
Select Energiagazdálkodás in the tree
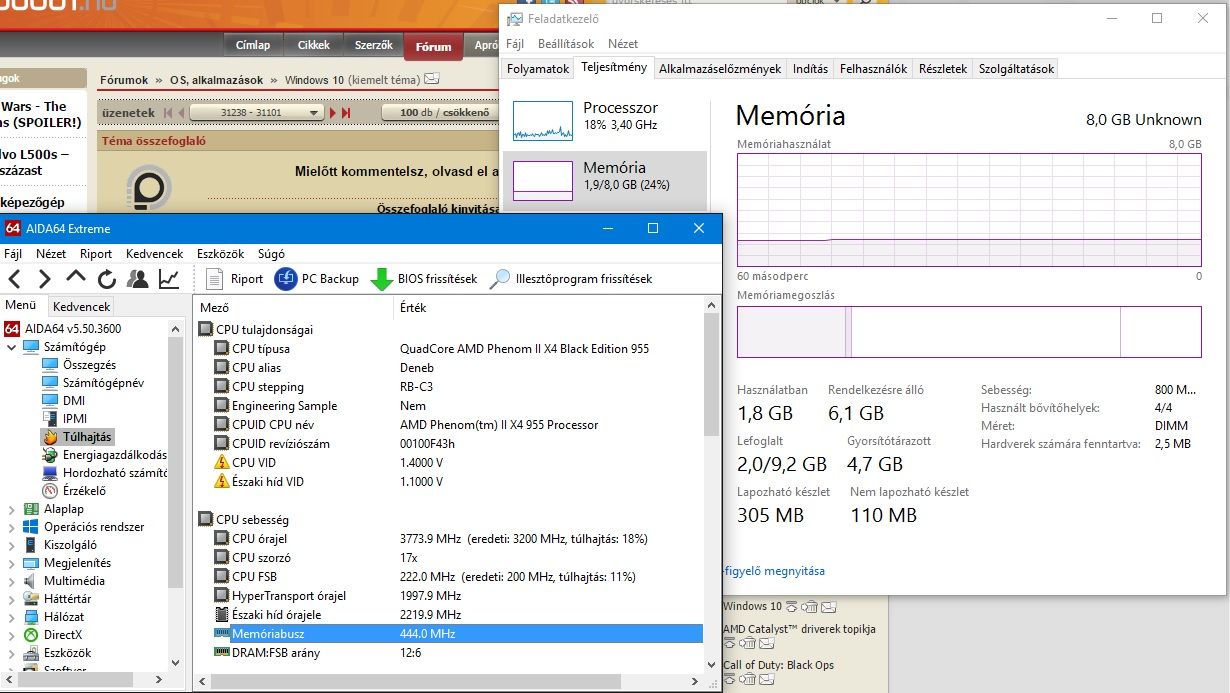pyautogui.click(x=114, y=455)
